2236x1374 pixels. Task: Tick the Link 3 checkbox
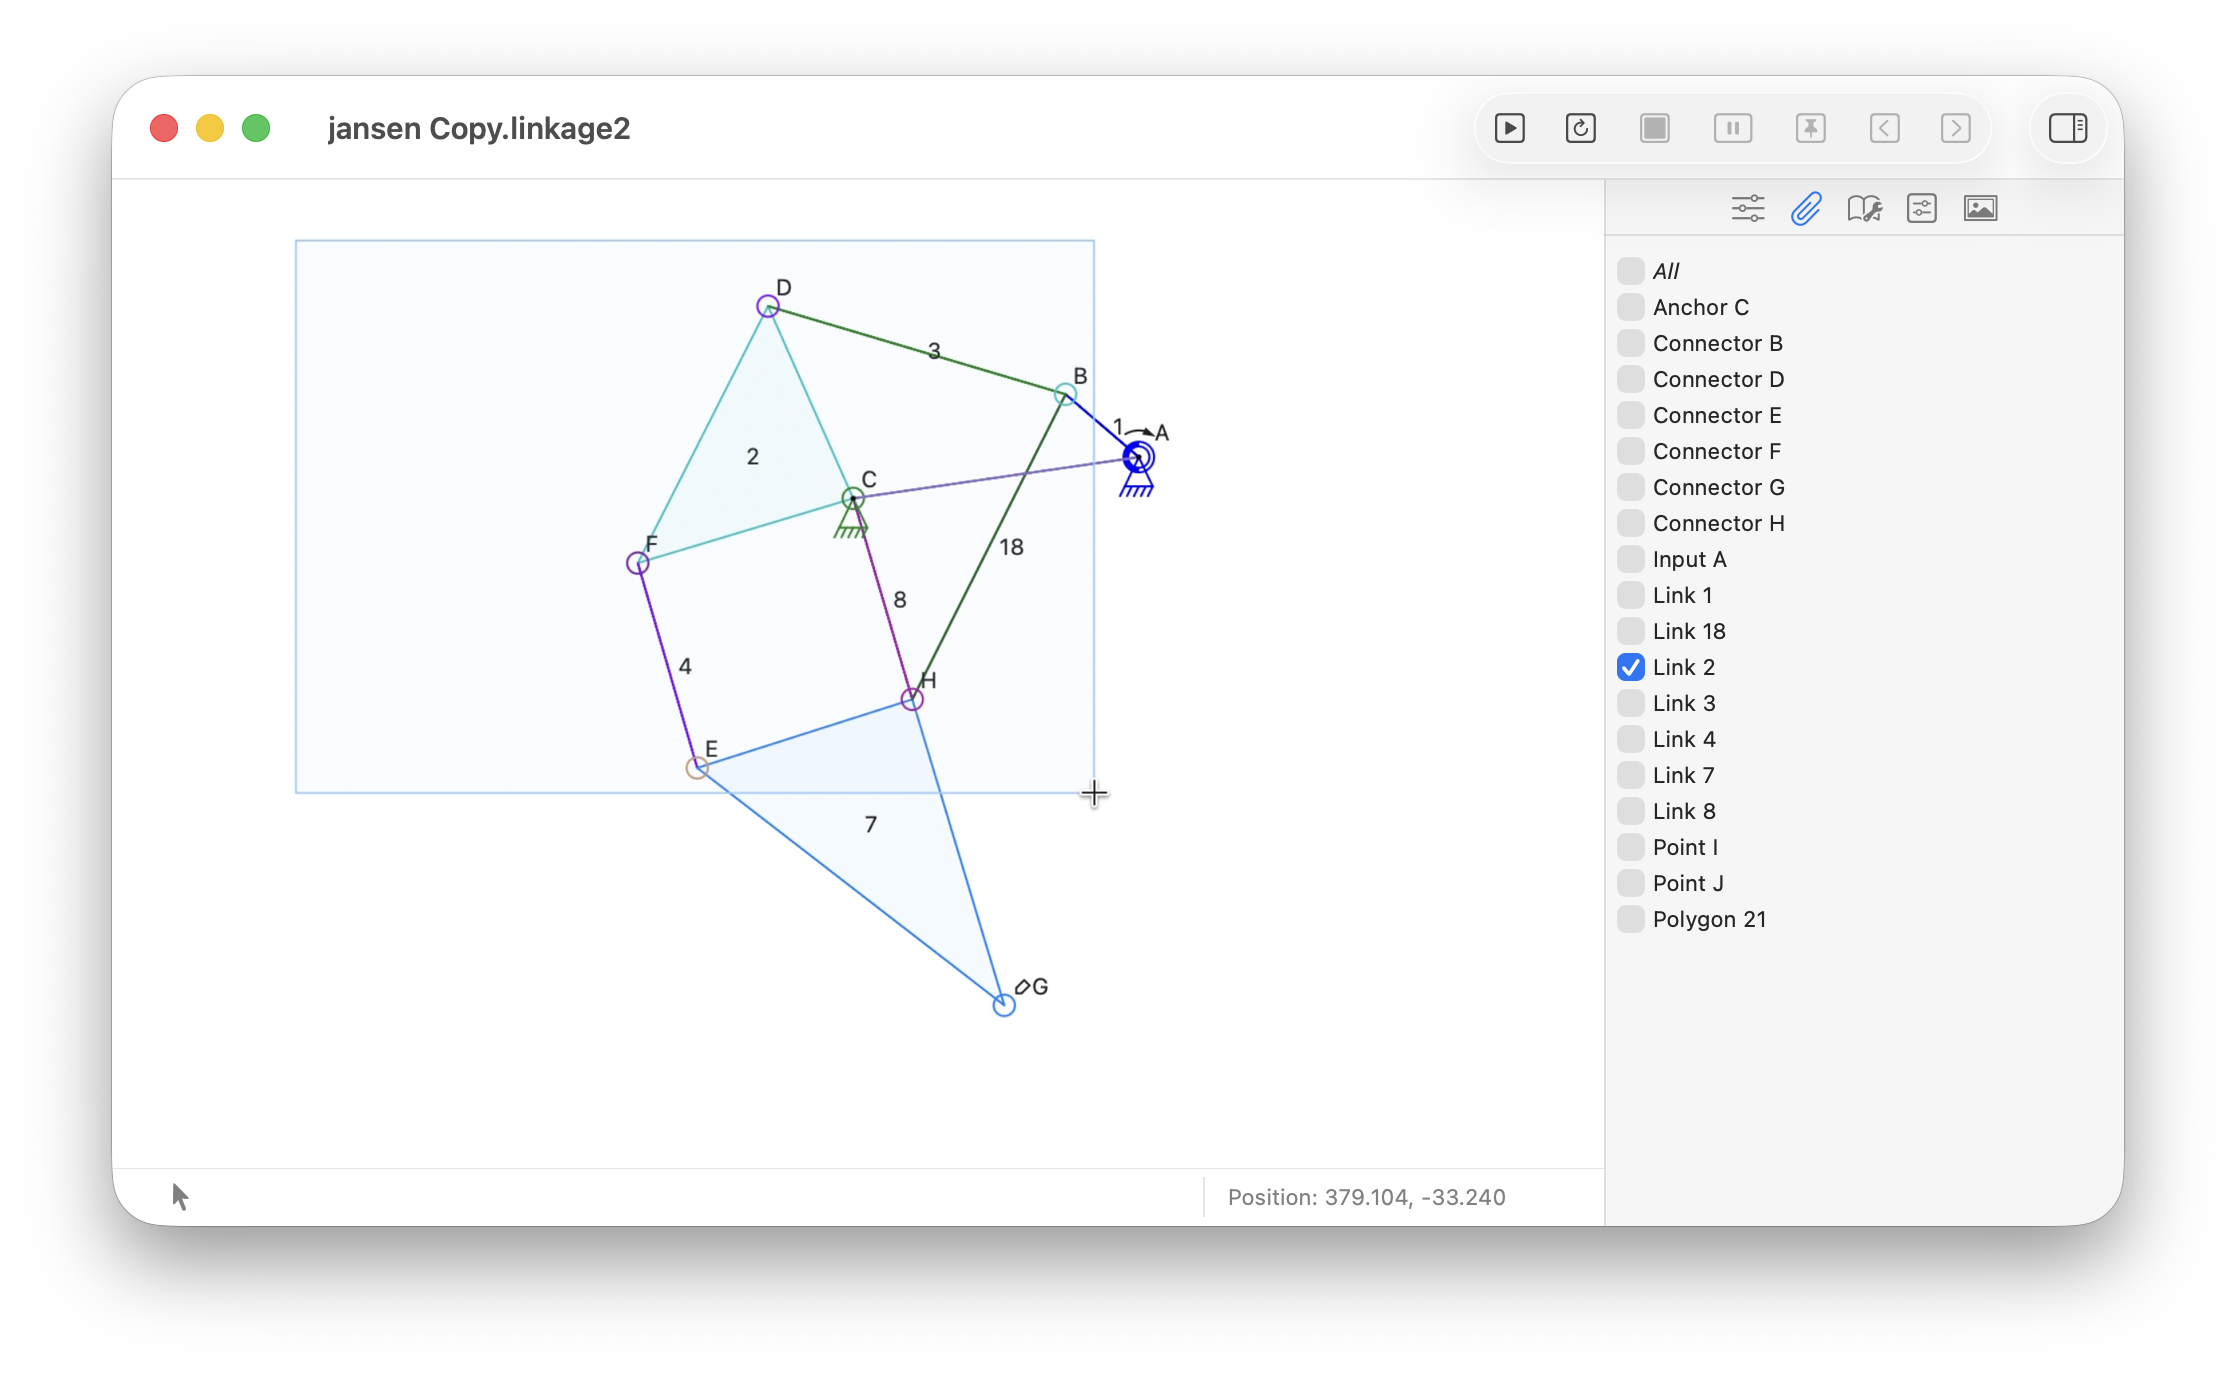pos(1631,703)
